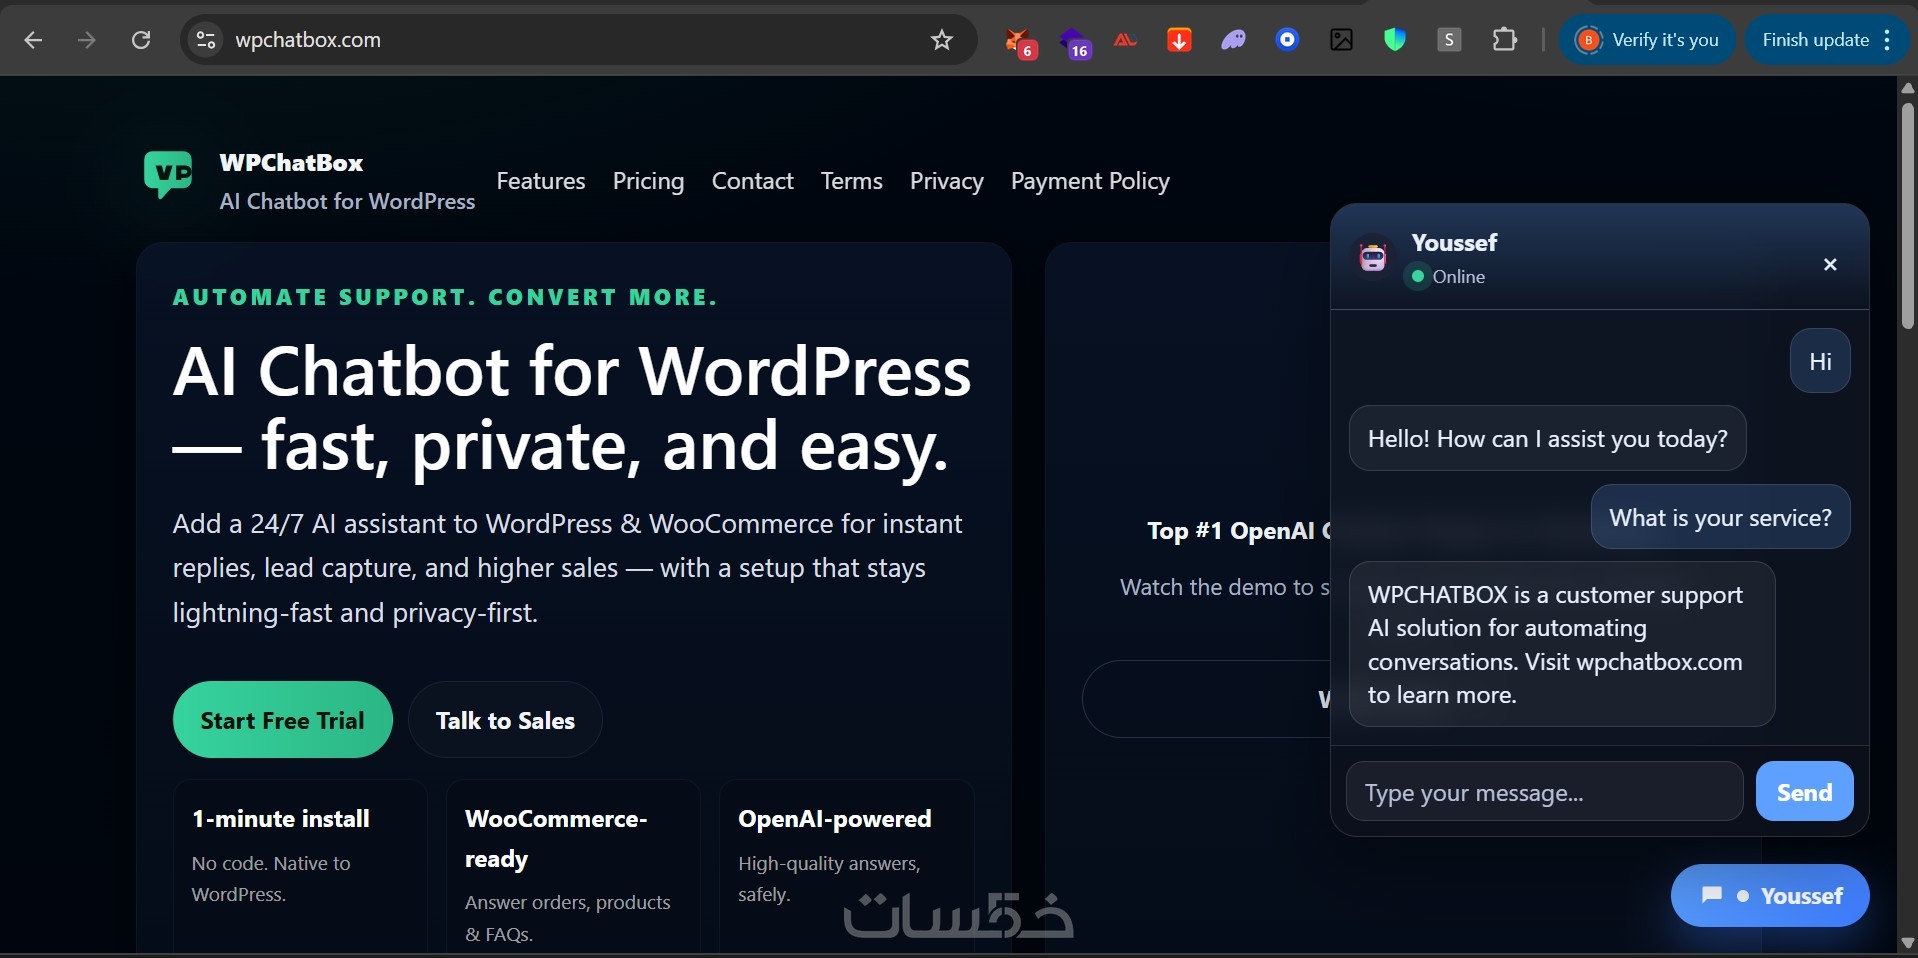
Task: Click the Start Free Trial button
Action: click(x=283, y=720)
